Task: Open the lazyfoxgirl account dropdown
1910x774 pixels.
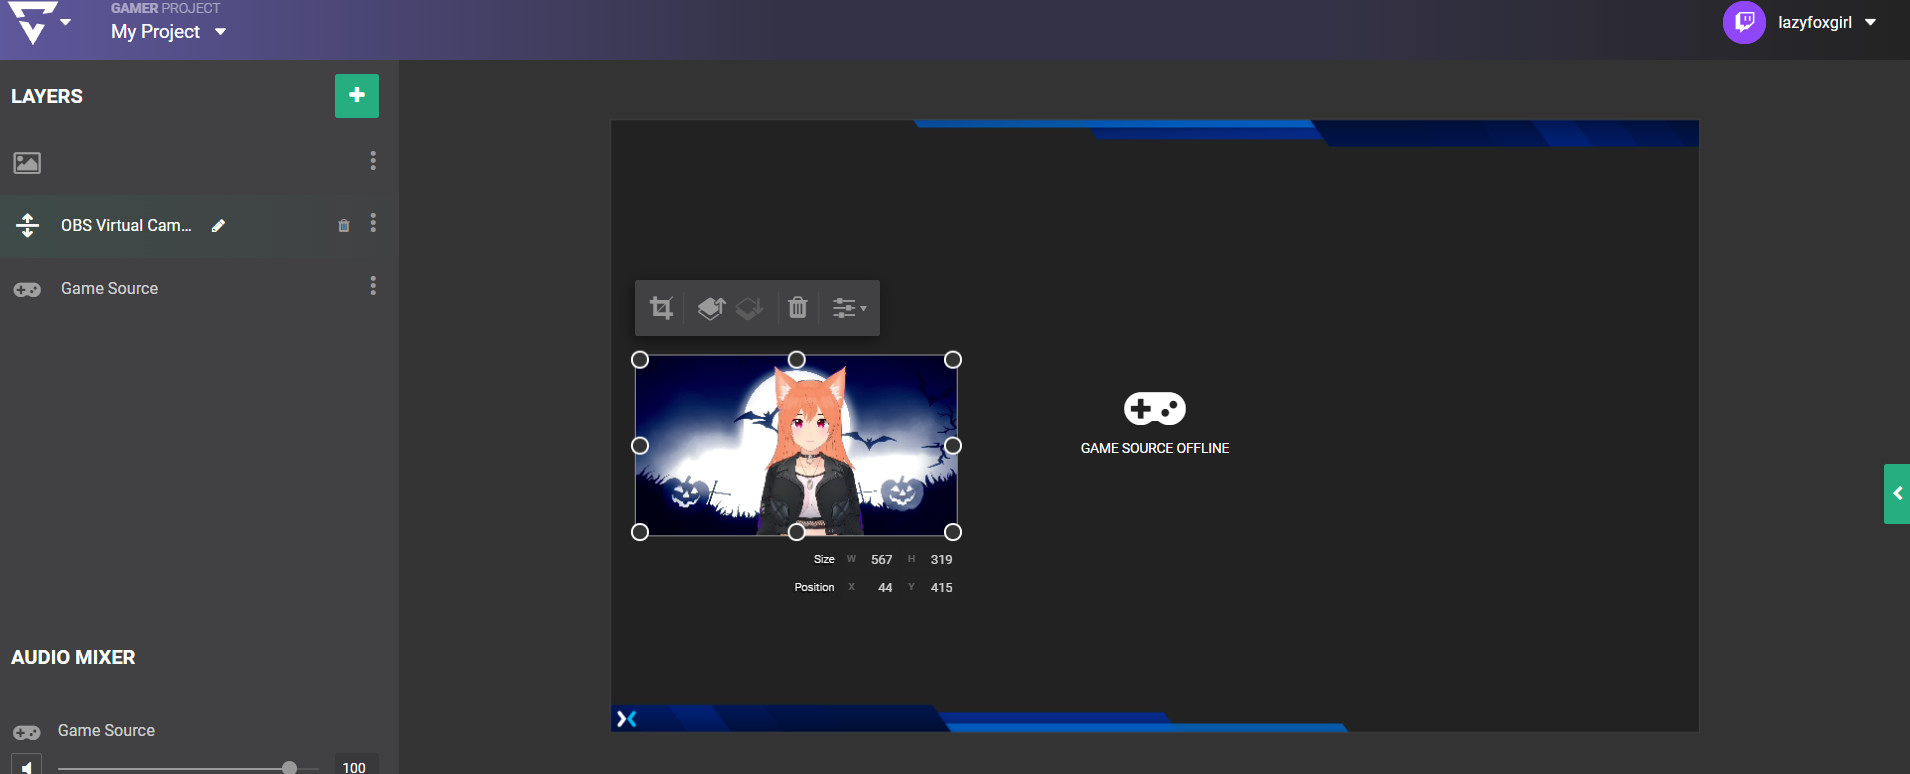Action: (1870, 23)
